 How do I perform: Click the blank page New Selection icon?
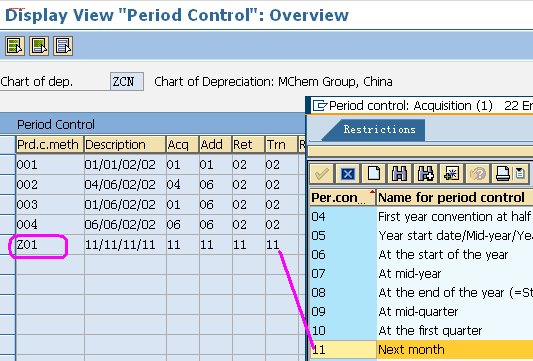pyautogui.click(x=374, y=174)
